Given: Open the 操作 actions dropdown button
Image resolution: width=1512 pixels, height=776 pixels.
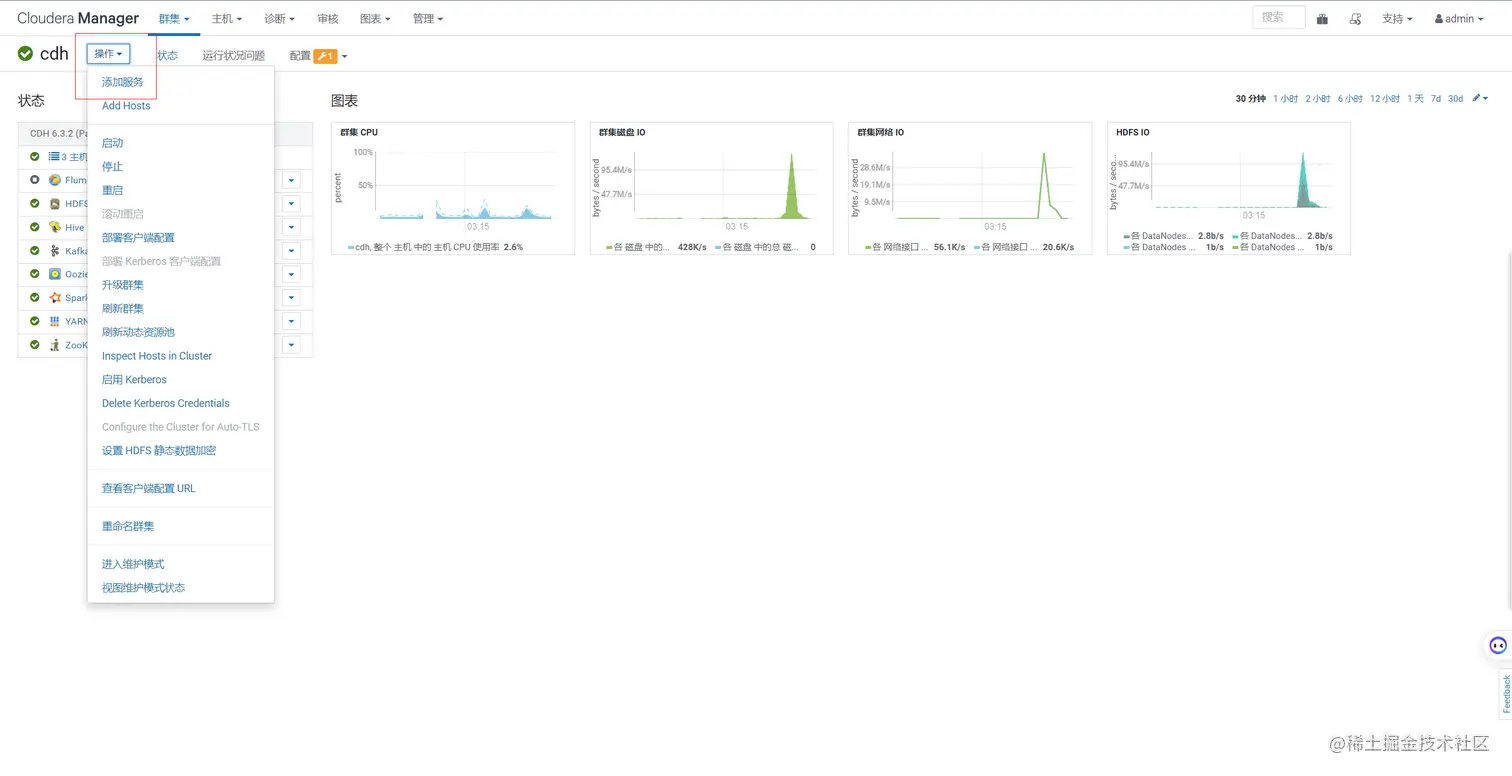Looking at the screenshot, I should coord(108,54).
